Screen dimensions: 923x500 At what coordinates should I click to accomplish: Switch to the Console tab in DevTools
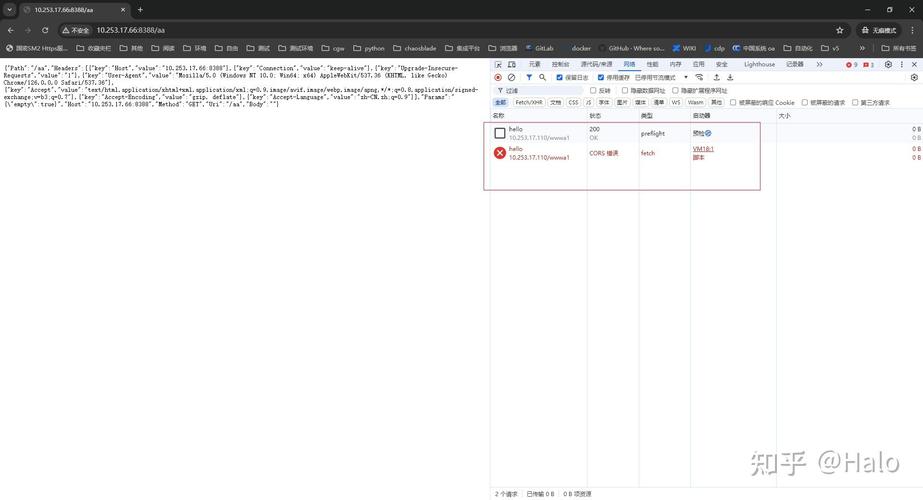tap(560, 64)
